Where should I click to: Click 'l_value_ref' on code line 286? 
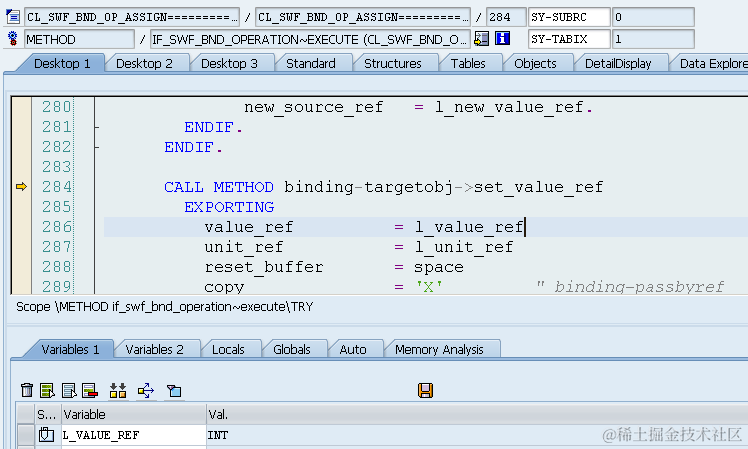(469, 227)
